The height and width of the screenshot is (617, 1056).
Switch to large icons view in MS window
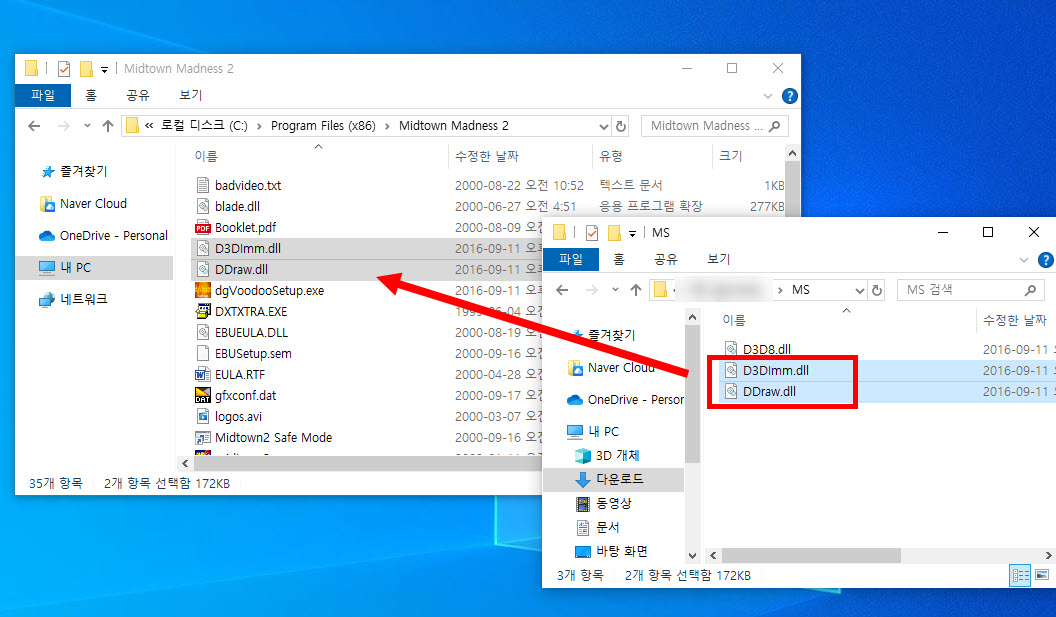1042,575
